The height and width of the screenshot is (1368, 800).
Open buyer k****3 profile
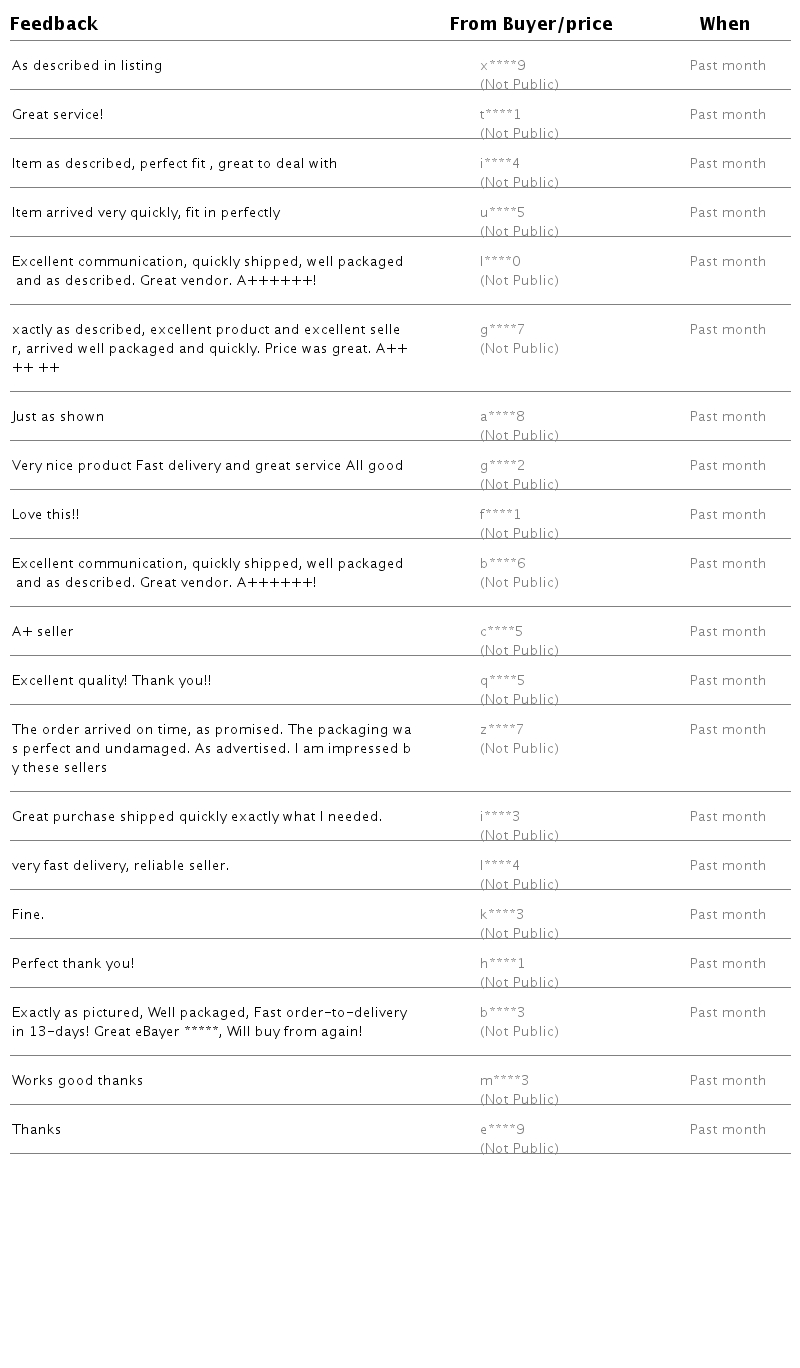502,915
